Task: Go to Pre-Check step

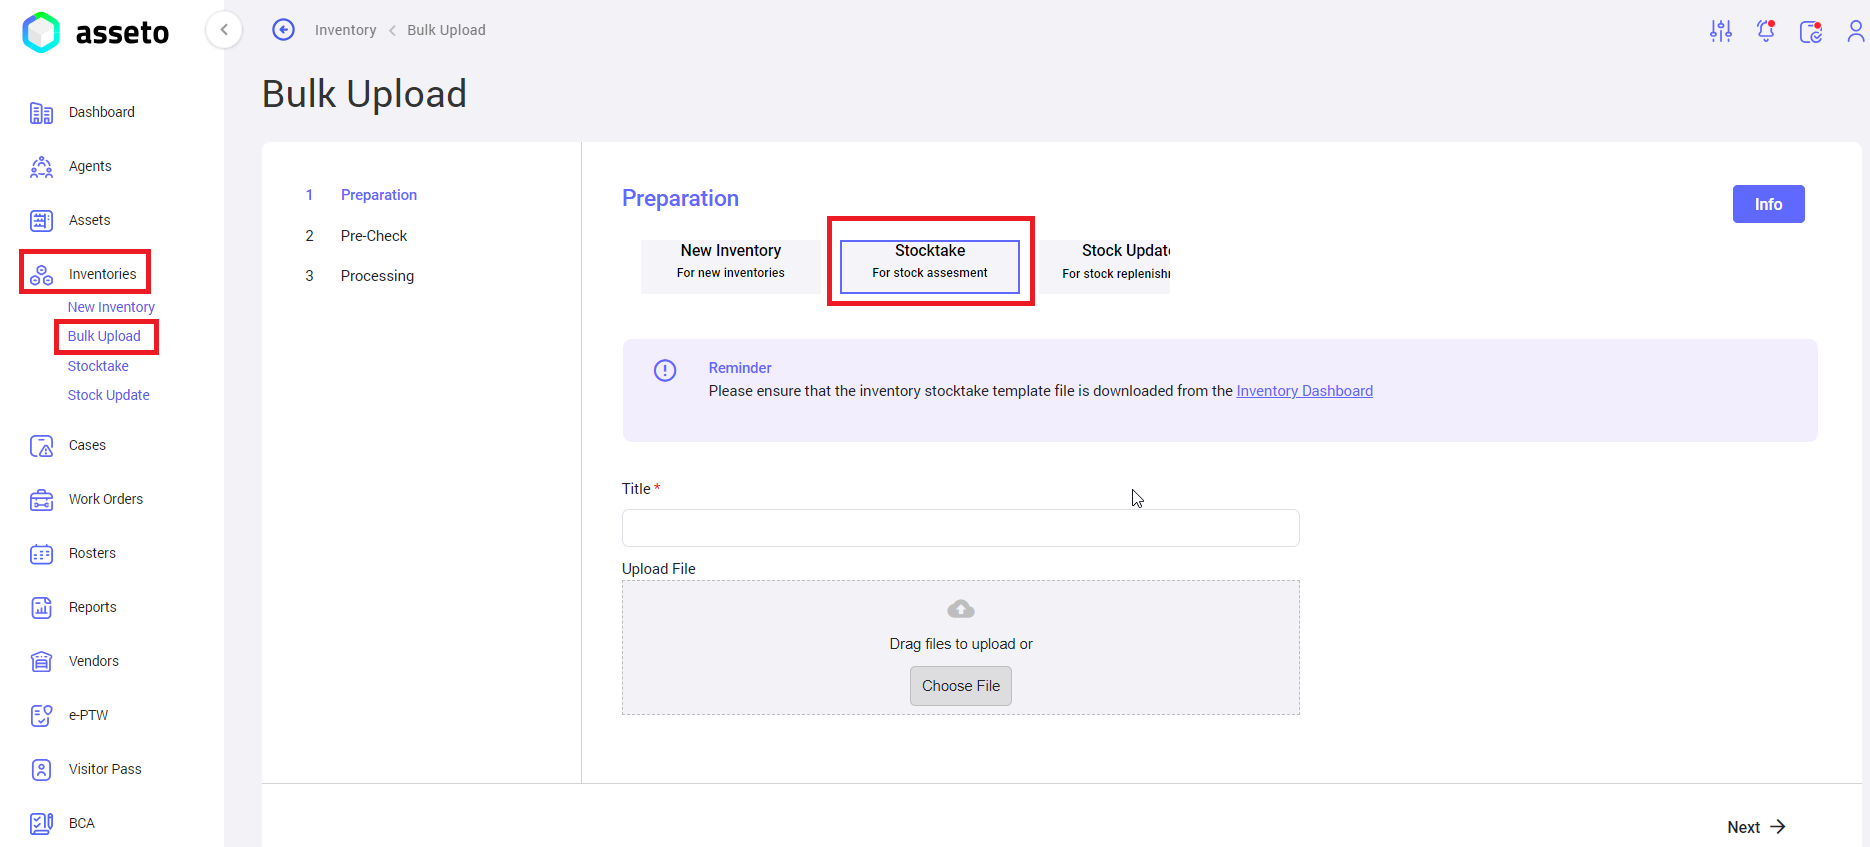Action: [374, 236]
